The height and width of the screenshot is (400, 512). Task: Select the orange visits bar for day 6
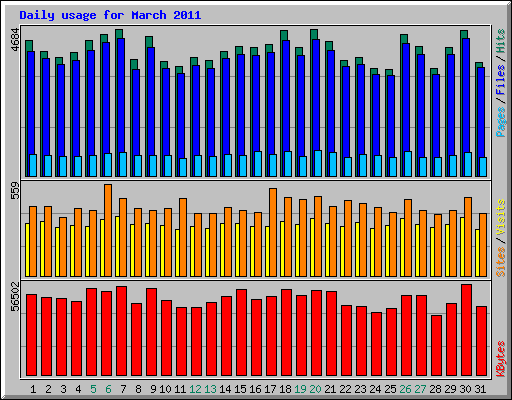coord(108,230)
